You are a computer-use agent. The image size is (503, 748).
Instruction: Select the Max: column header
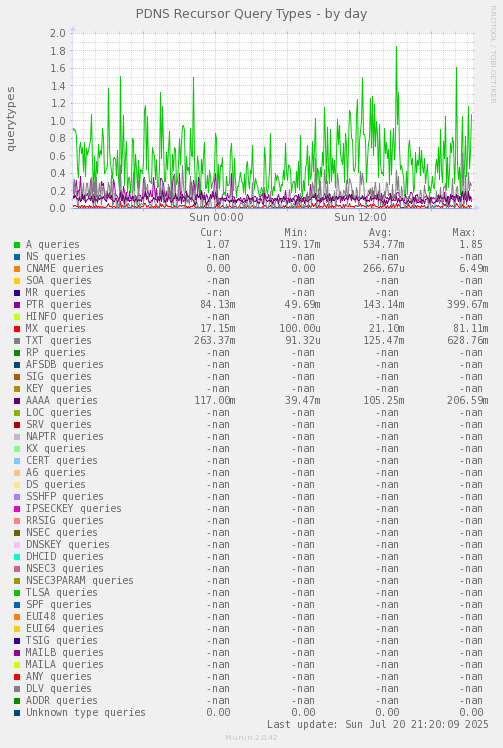[x=464, y=232]
